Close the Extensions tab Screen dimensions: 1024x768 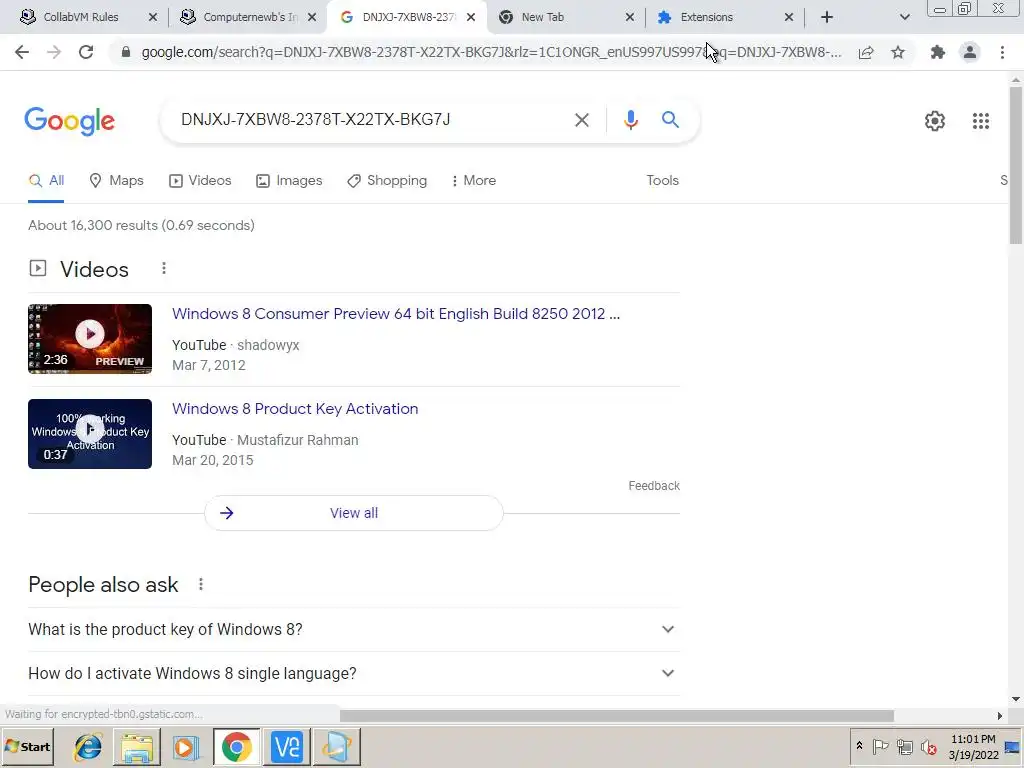[789, 17]
